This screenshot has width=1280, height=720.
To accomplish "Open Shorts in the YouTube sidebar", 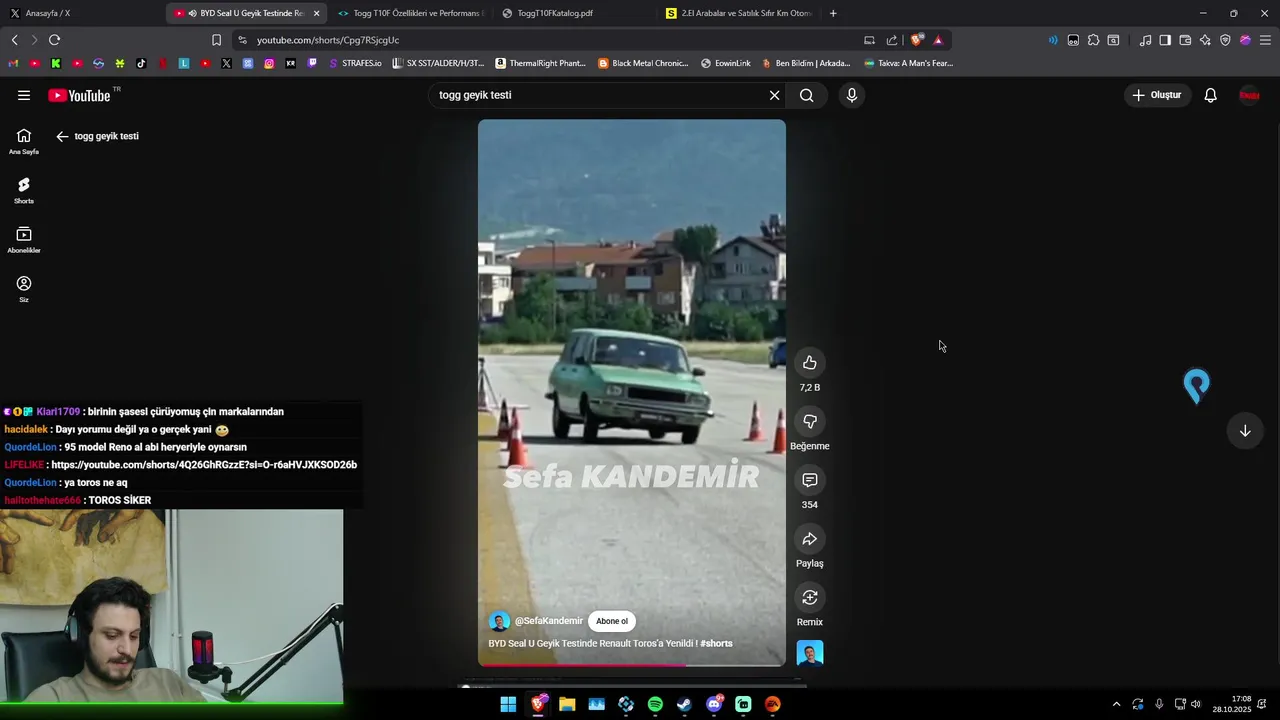I will click(24, 190).
